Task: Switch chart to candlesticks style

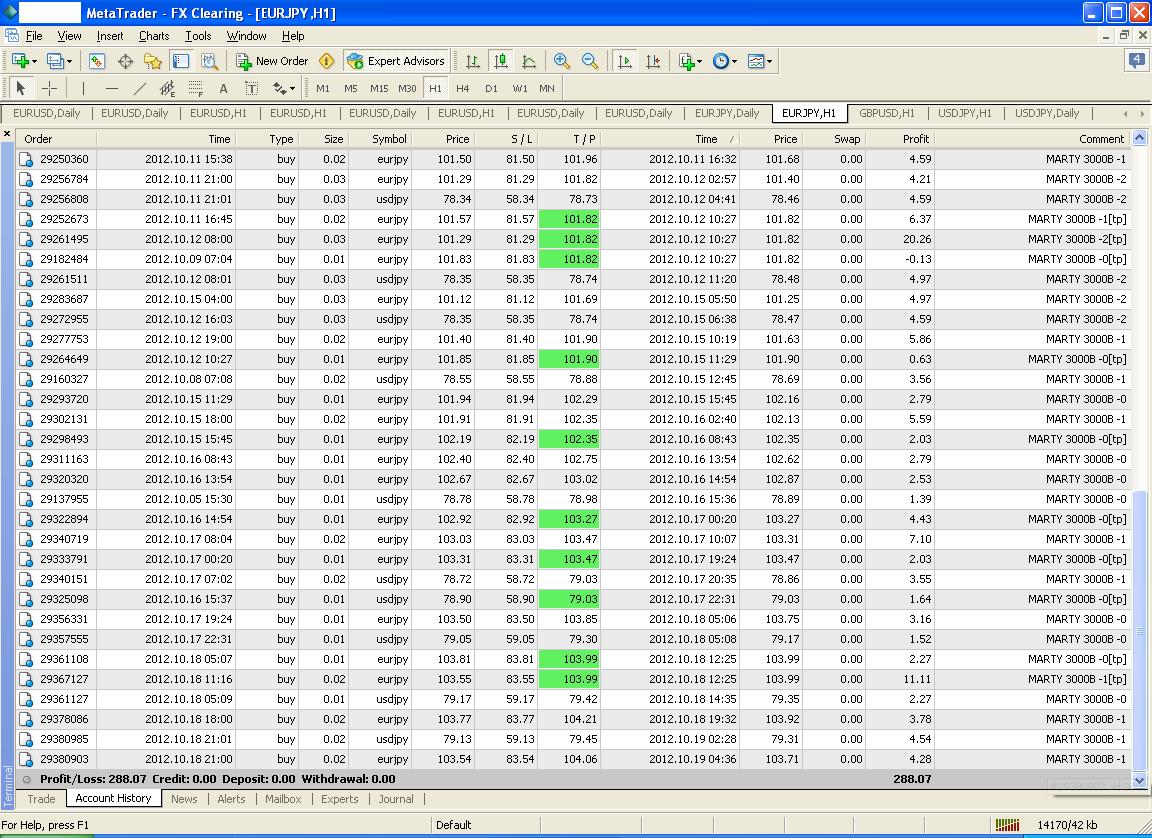Action: coord(501,62)
